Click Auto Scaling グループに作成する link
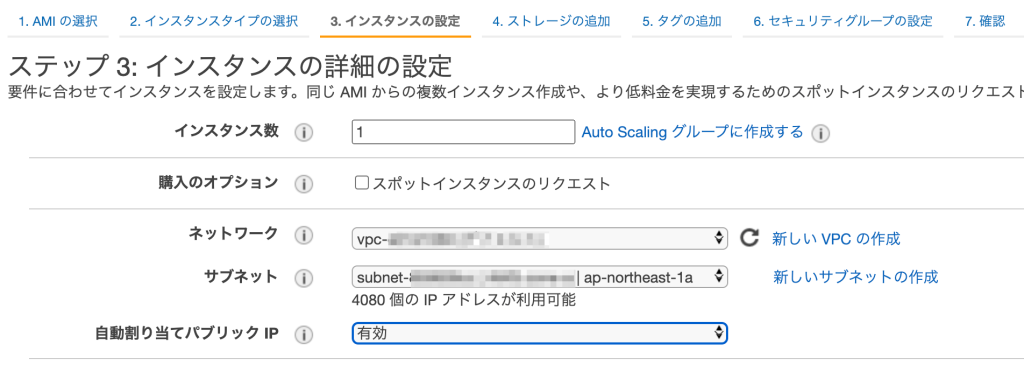The height and width of the screenshot is (365, 1024). (692, 133)
